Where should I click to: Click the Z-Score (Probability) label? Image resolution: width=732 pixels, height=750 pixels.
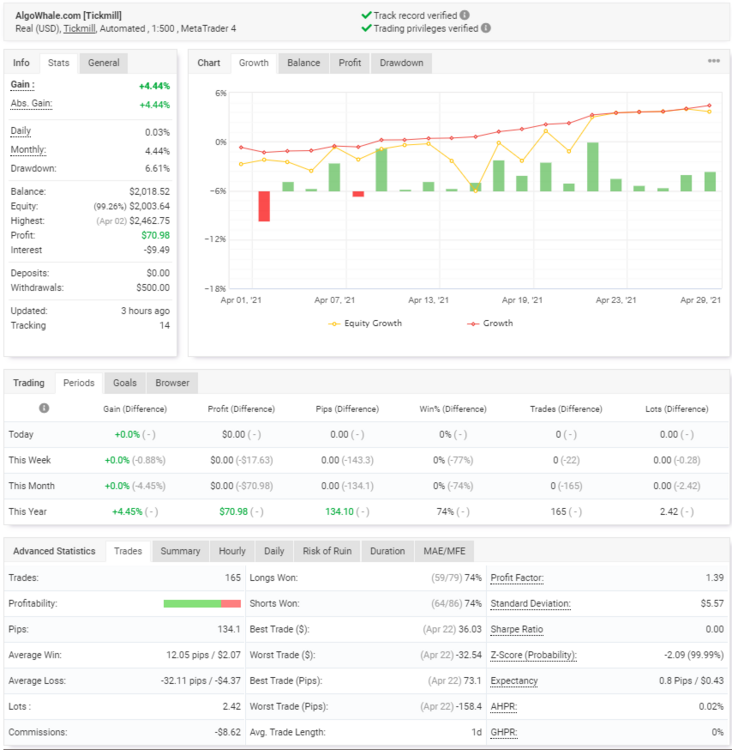tap(533, 655)
